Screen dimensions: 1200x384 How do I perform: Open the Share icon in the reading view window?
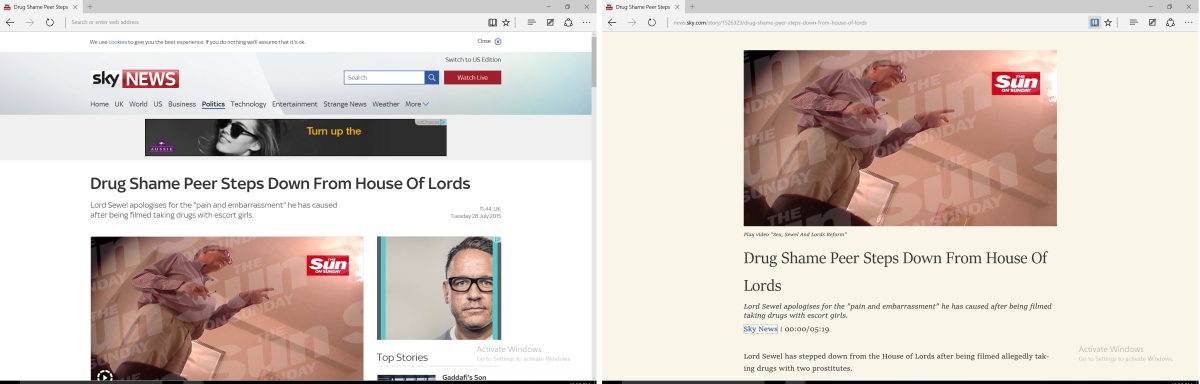point(1170,22)
